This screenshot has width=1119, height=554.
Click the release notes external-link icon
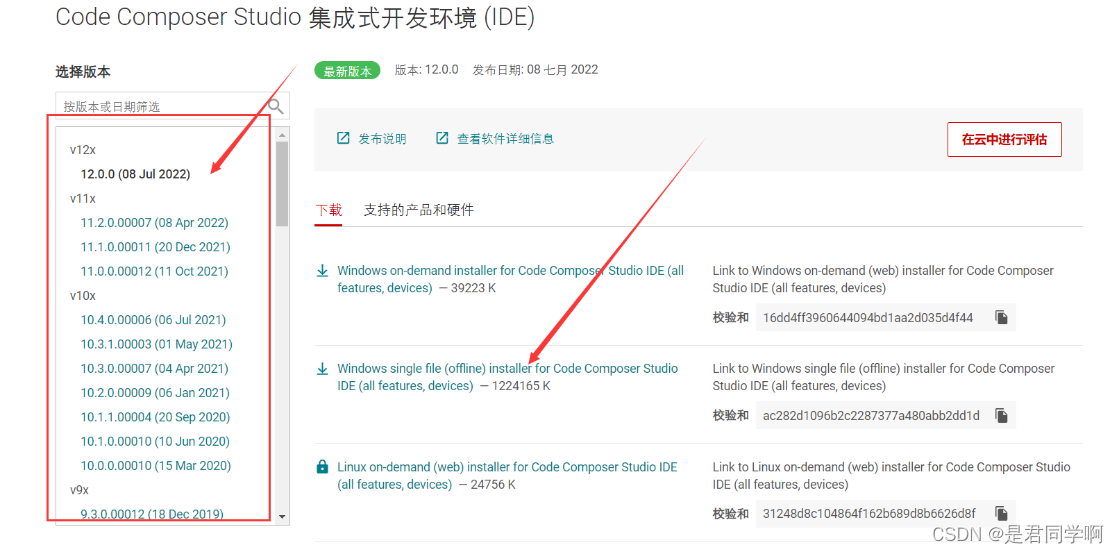point(343,138)
